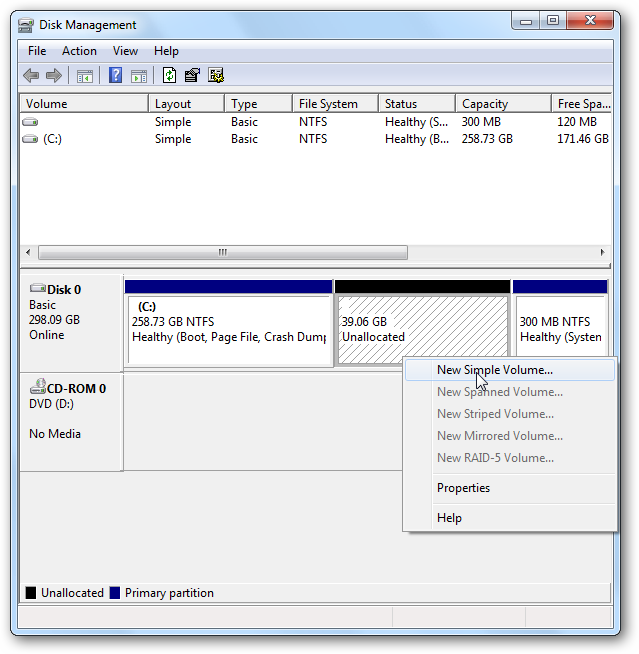Click the Disk Management title bar icon

click(26, 25)
